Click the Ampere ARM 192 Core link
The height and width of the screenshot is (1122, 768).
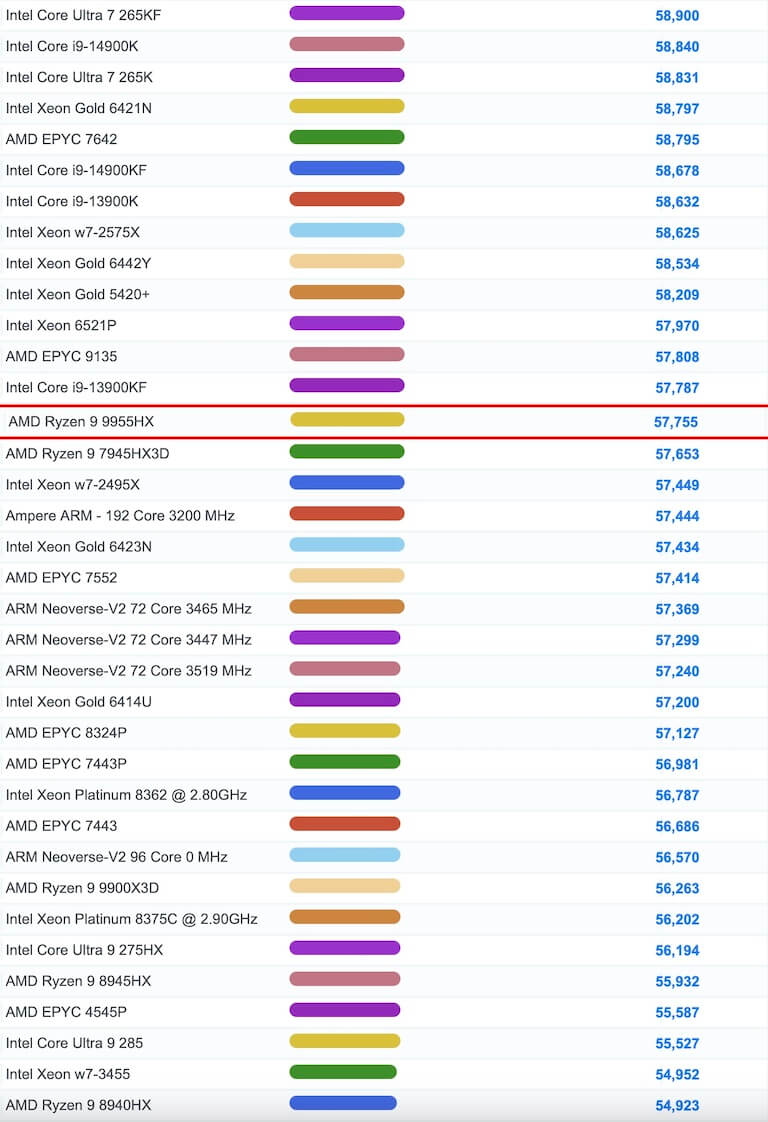click(120, 516)
